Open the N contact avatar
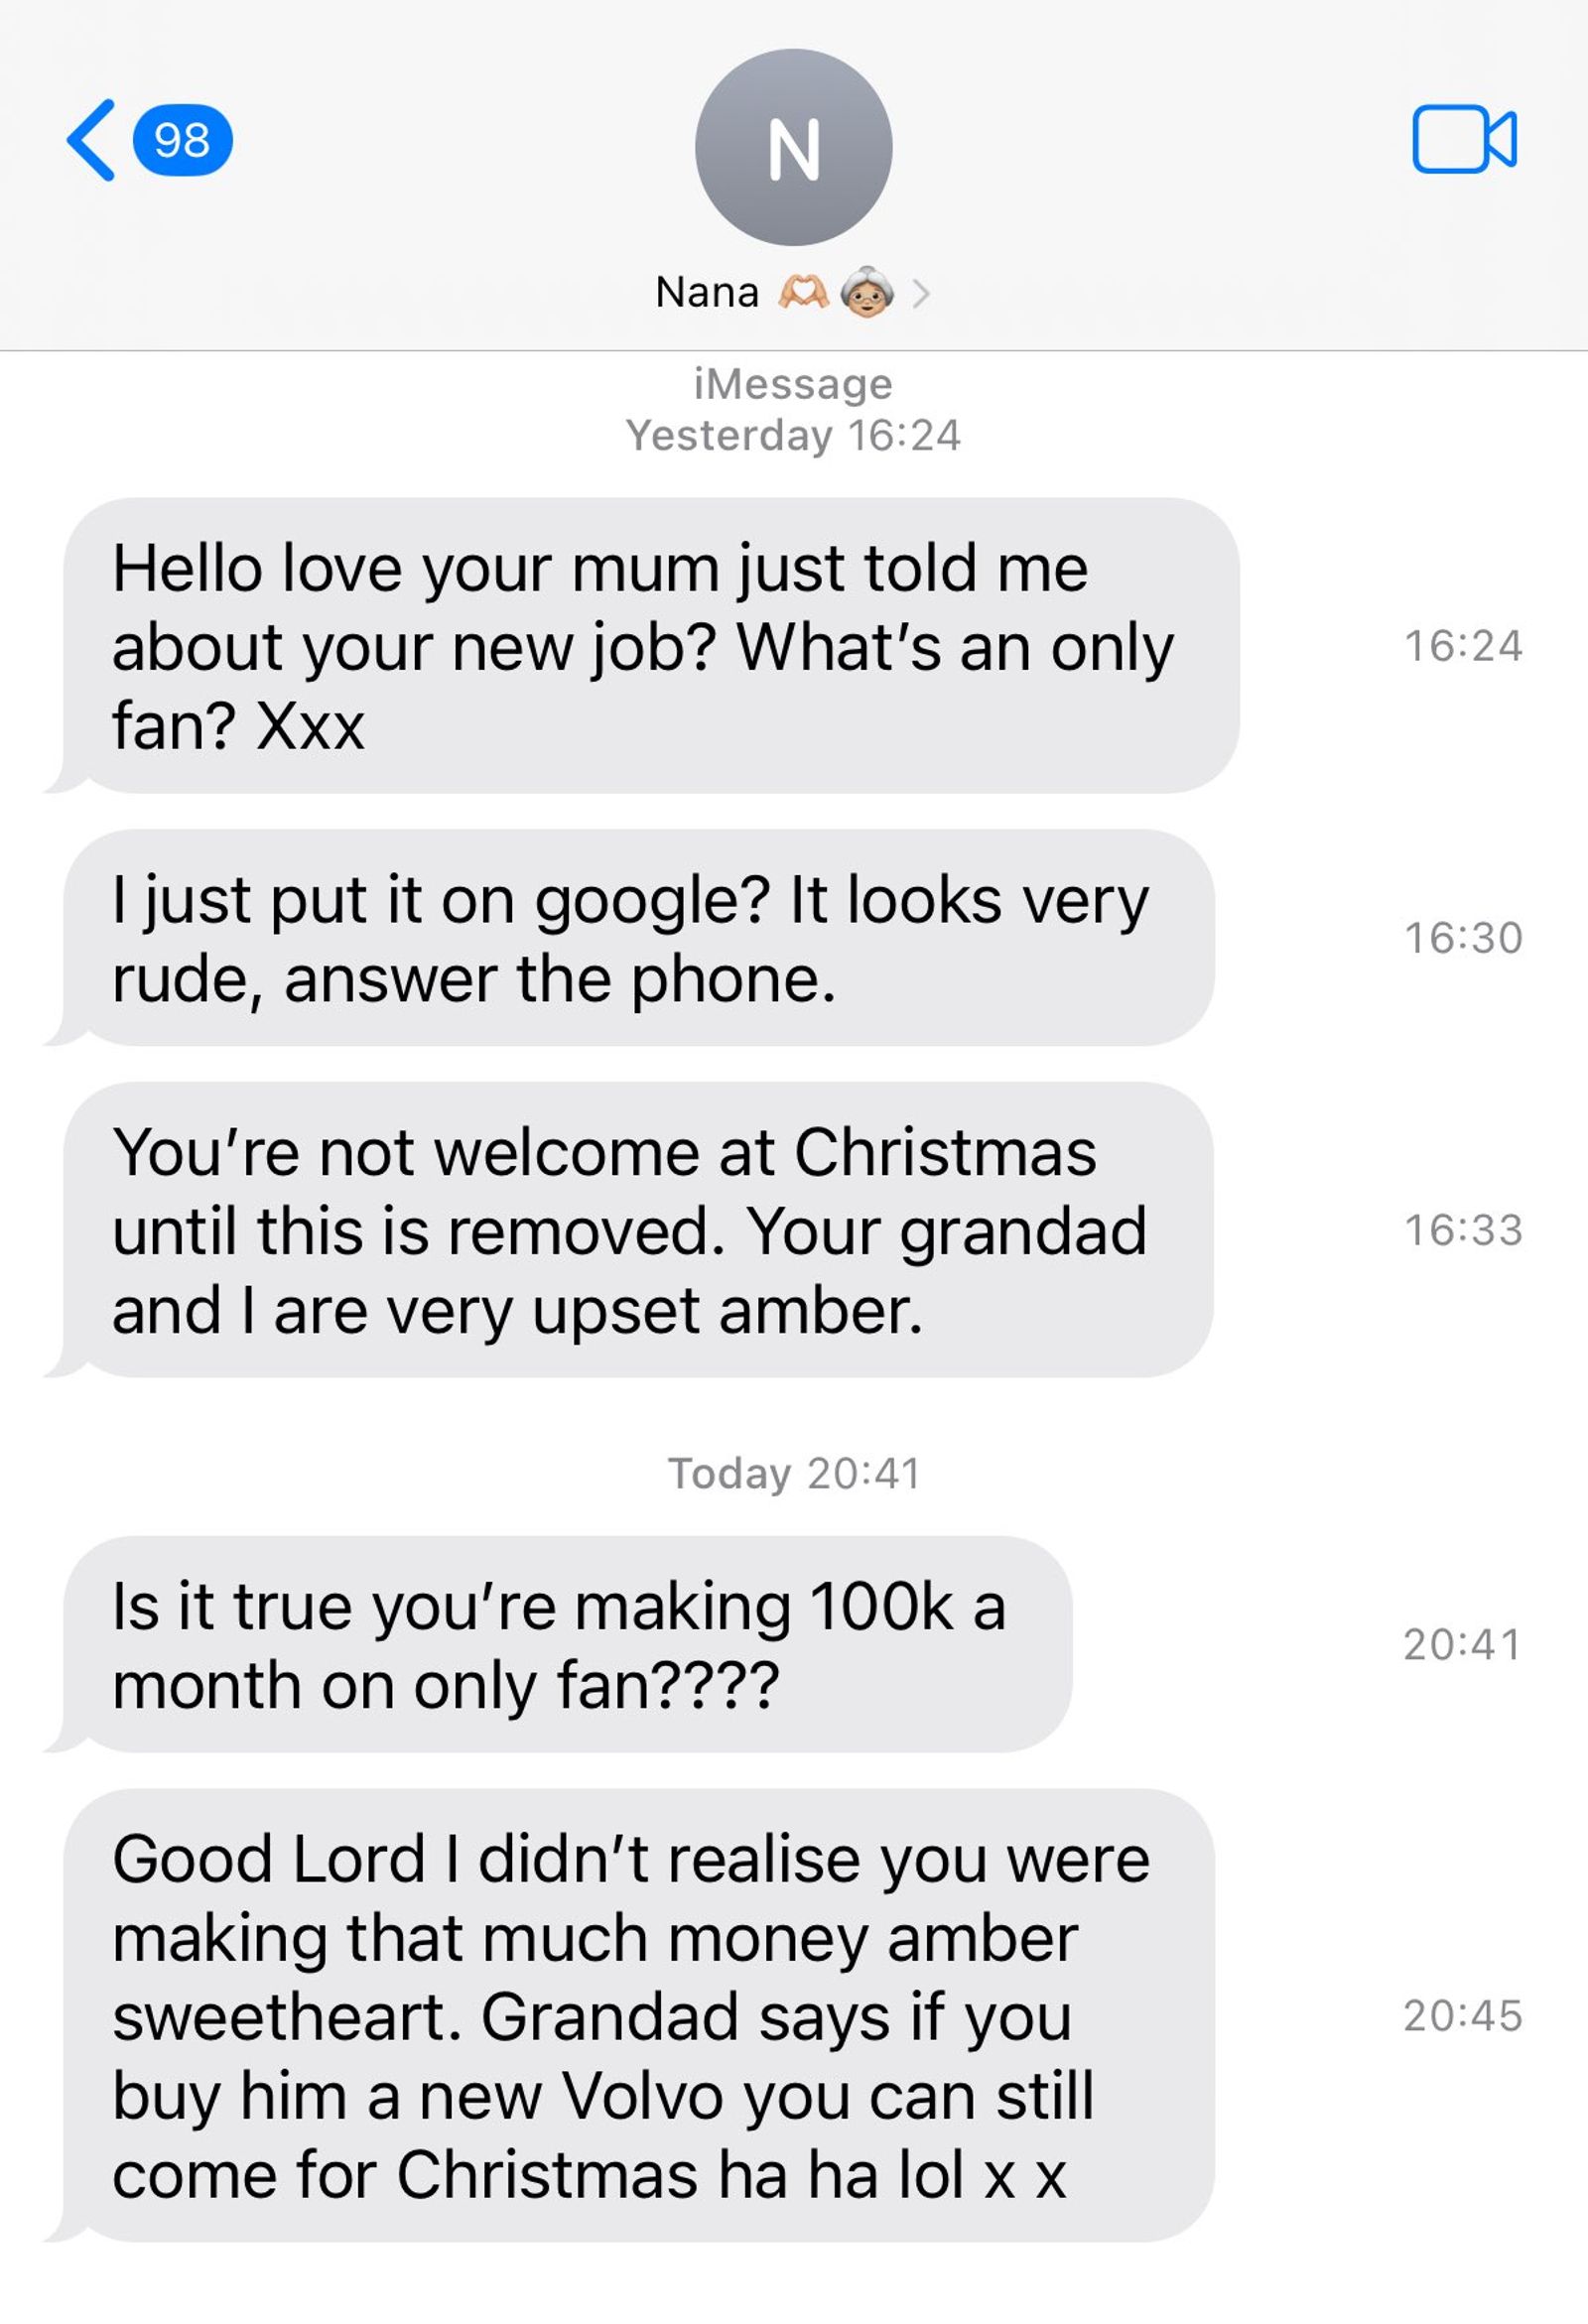 tap(793, 148)
